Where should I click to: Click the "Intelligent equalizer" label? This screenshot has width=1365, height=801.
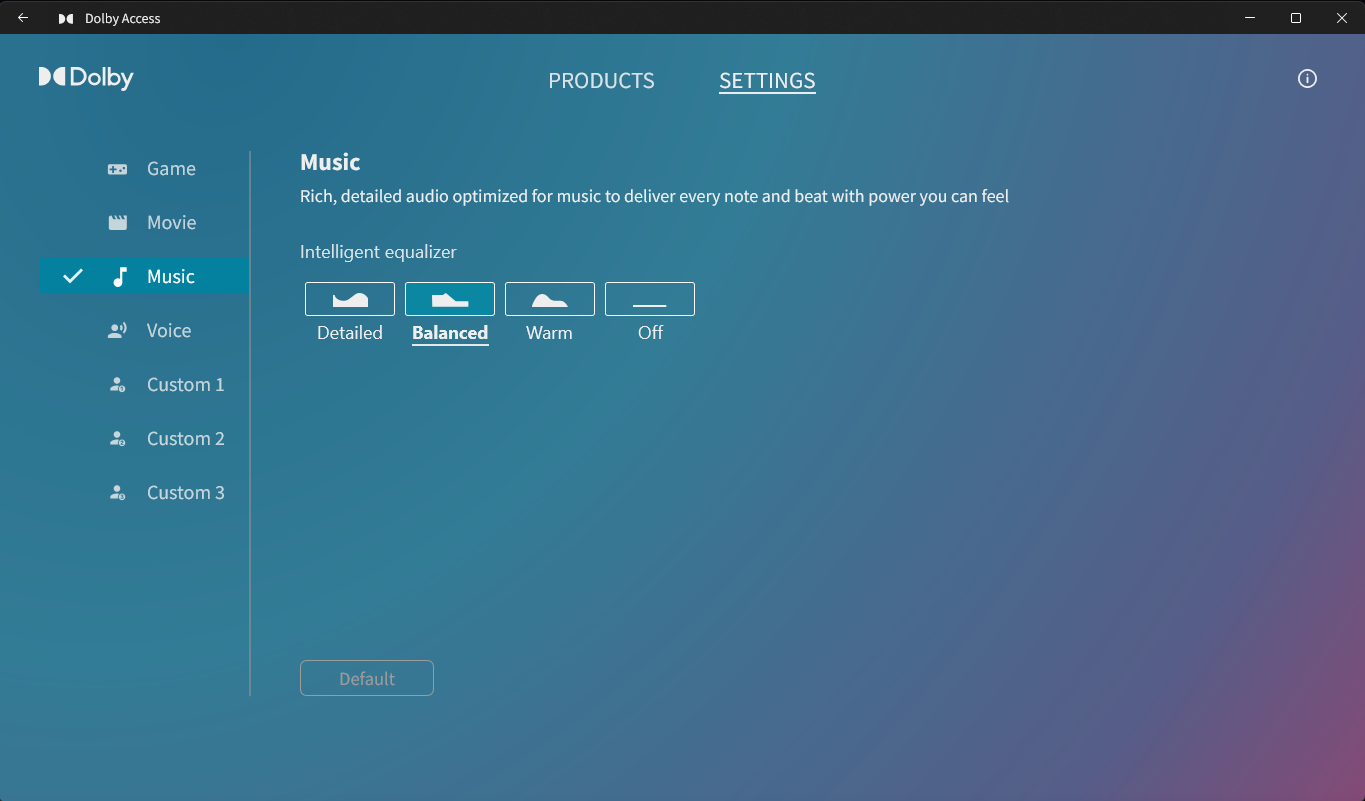click(378, 252)
